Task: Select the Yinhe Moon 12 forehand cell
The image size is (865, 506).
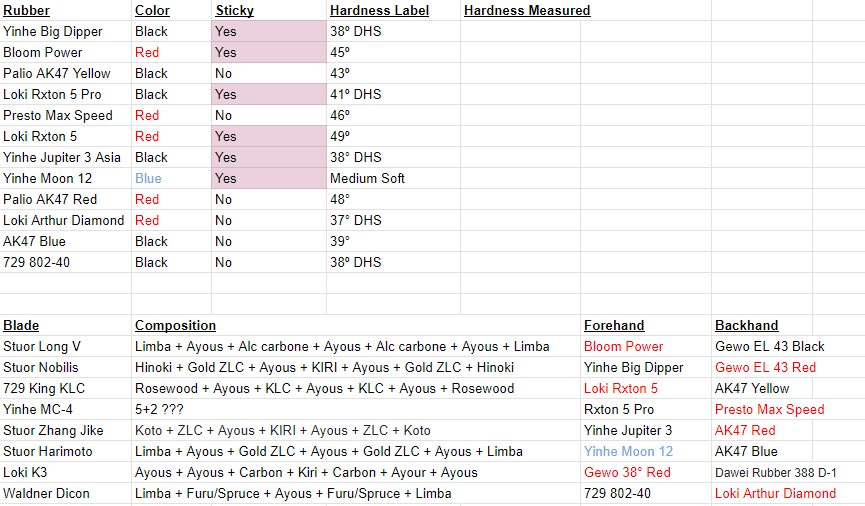Action: coord(645,451)
